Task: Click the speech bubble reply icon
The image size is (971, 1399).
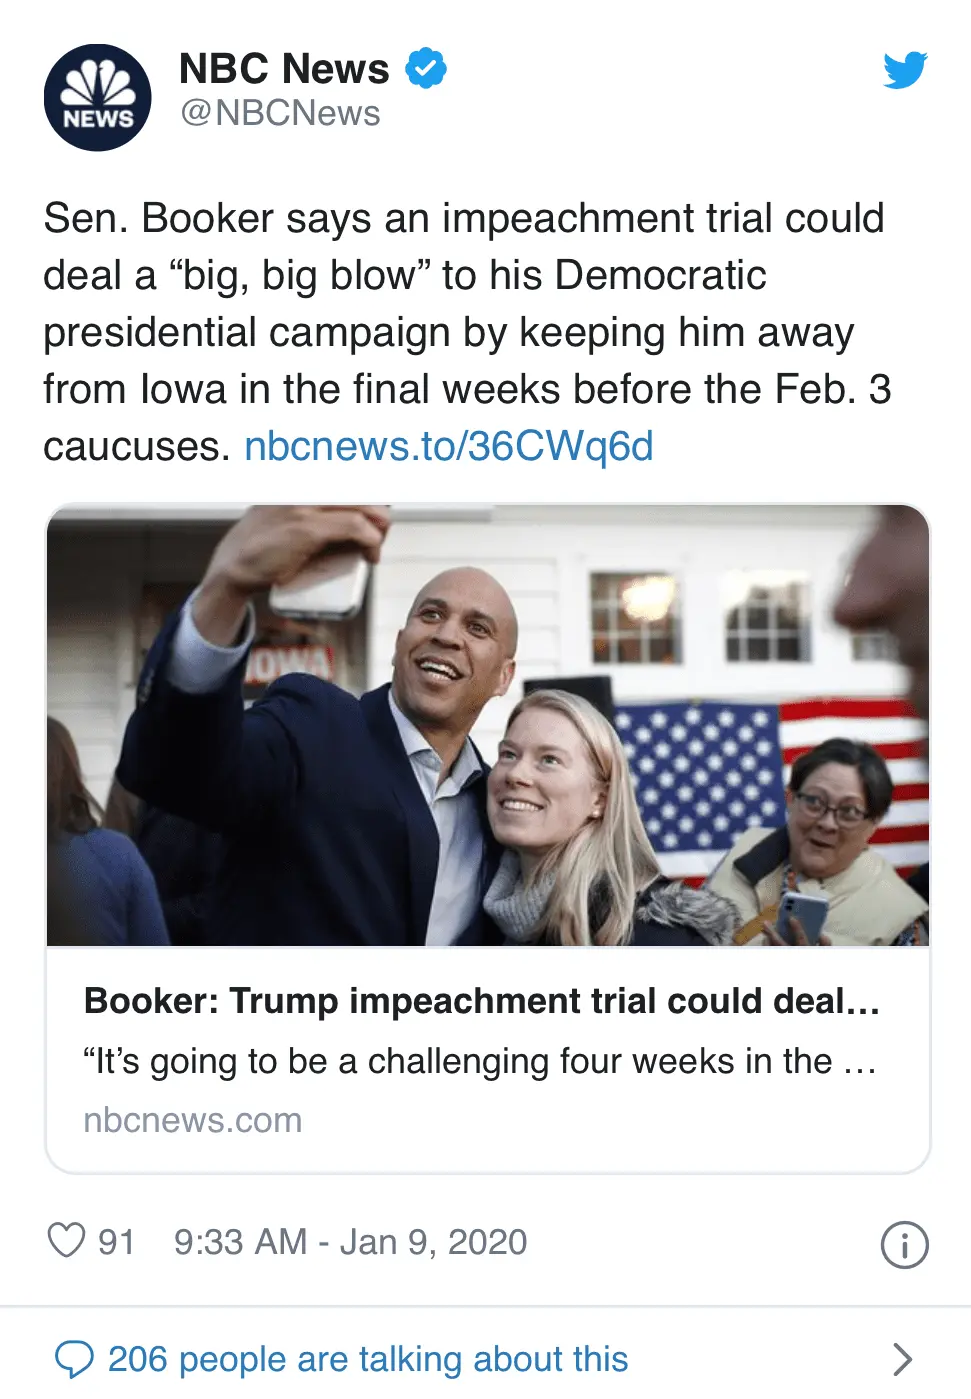Action: click(74, 1359)
